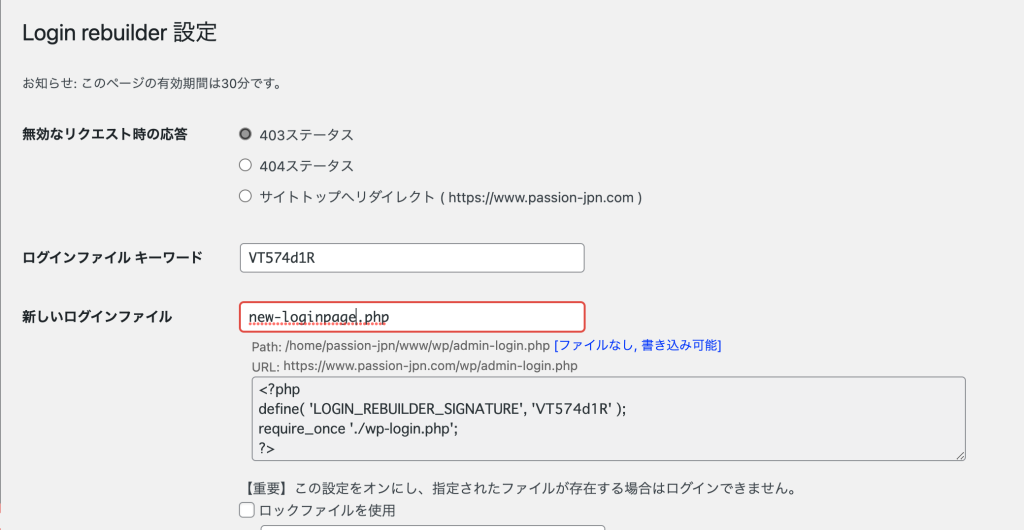1024x530 pixels.
Task: Click the input field below ロックファイルを使用
Action: tap(433, 527)
